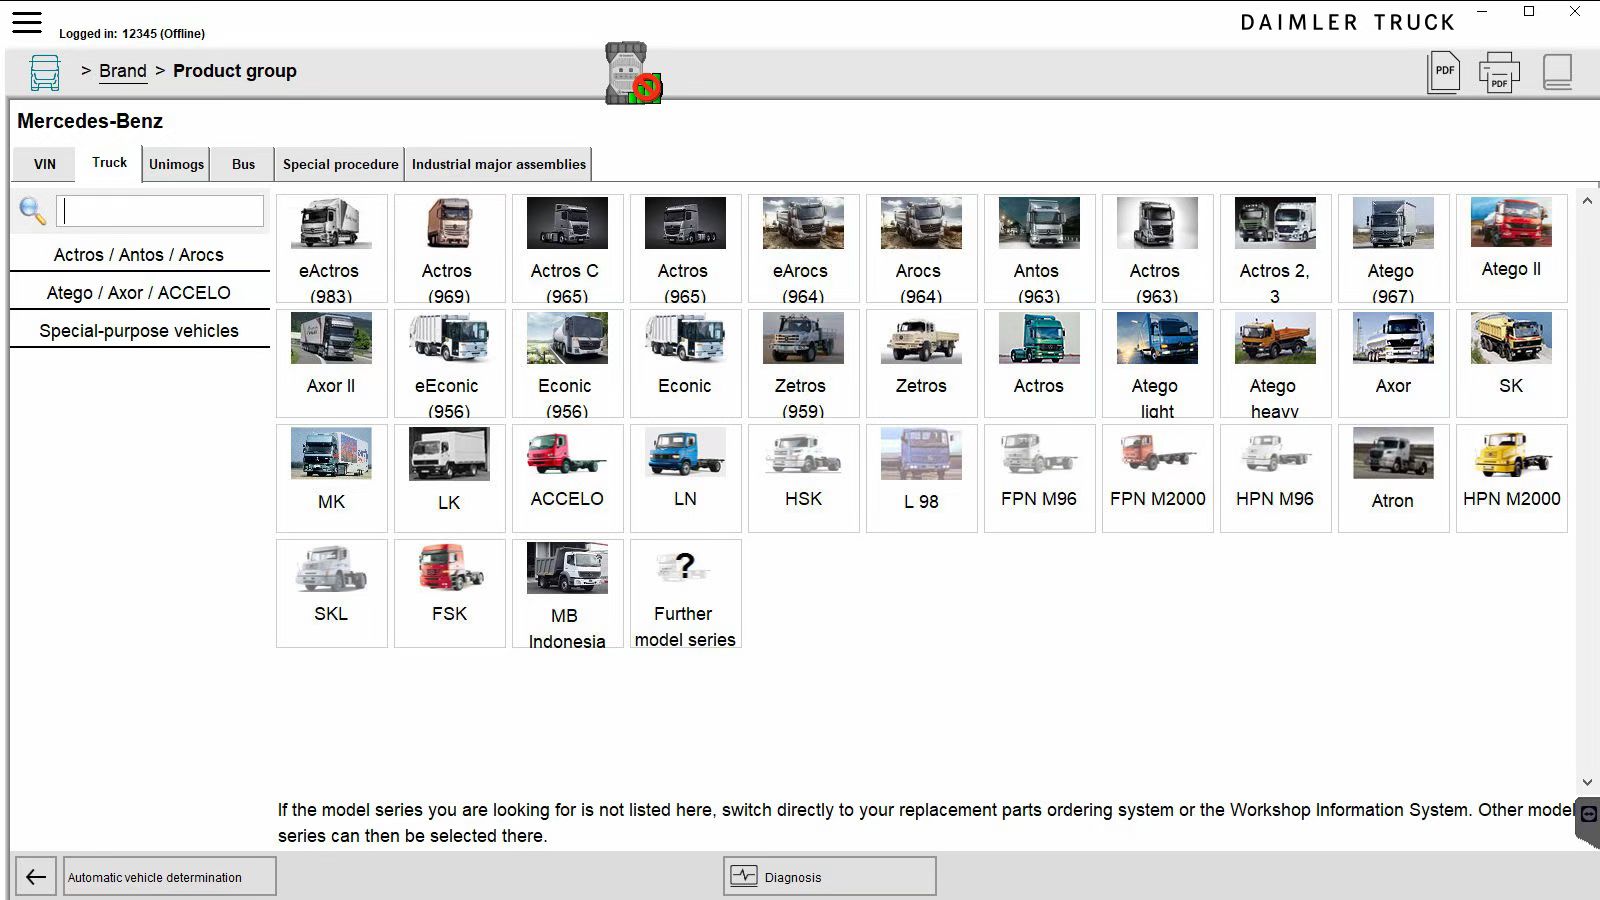The image size is (1600, 900).
Task: Select Special-purpose vehicles category
Action: (x=139, y=331)
